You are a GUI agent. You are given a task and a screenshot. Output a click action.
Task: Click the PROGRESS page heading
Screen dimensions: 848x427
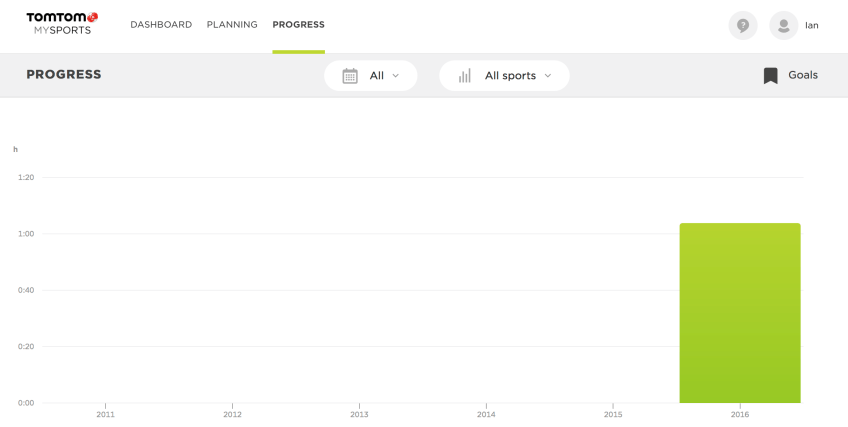pos(64,75)
